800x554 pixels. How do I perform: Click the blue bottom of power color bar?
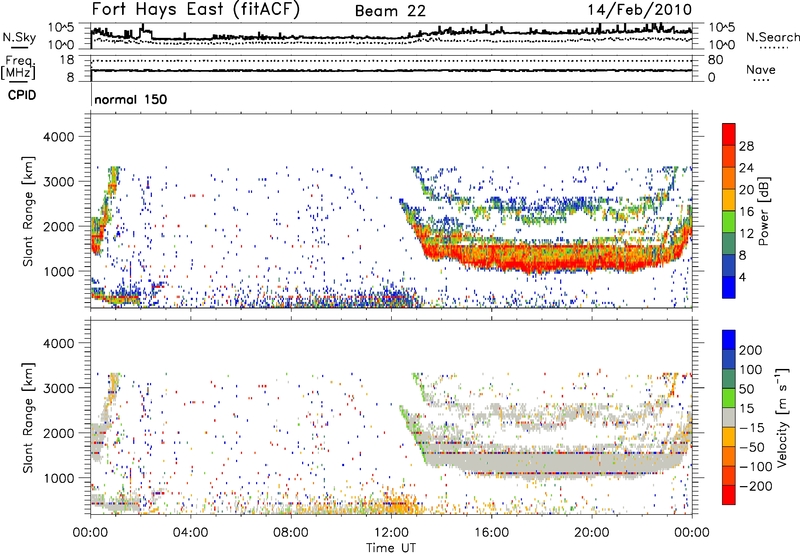[729, 289]
